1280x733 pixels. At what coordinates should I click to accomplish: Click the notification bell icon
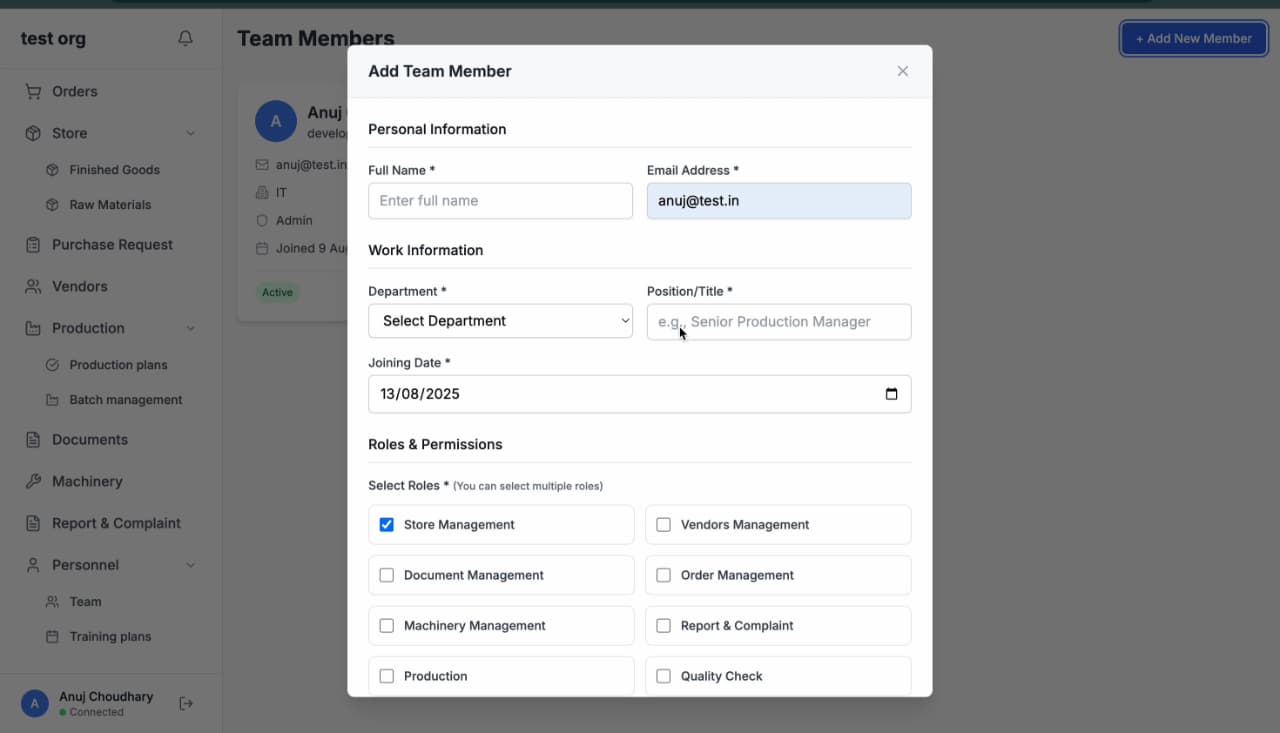coord(185,39)
